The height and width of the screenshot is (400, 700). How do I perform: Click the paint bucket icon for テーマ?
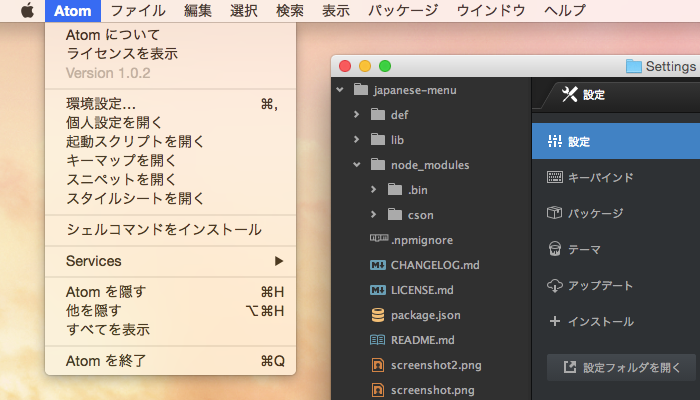[554, 249]
